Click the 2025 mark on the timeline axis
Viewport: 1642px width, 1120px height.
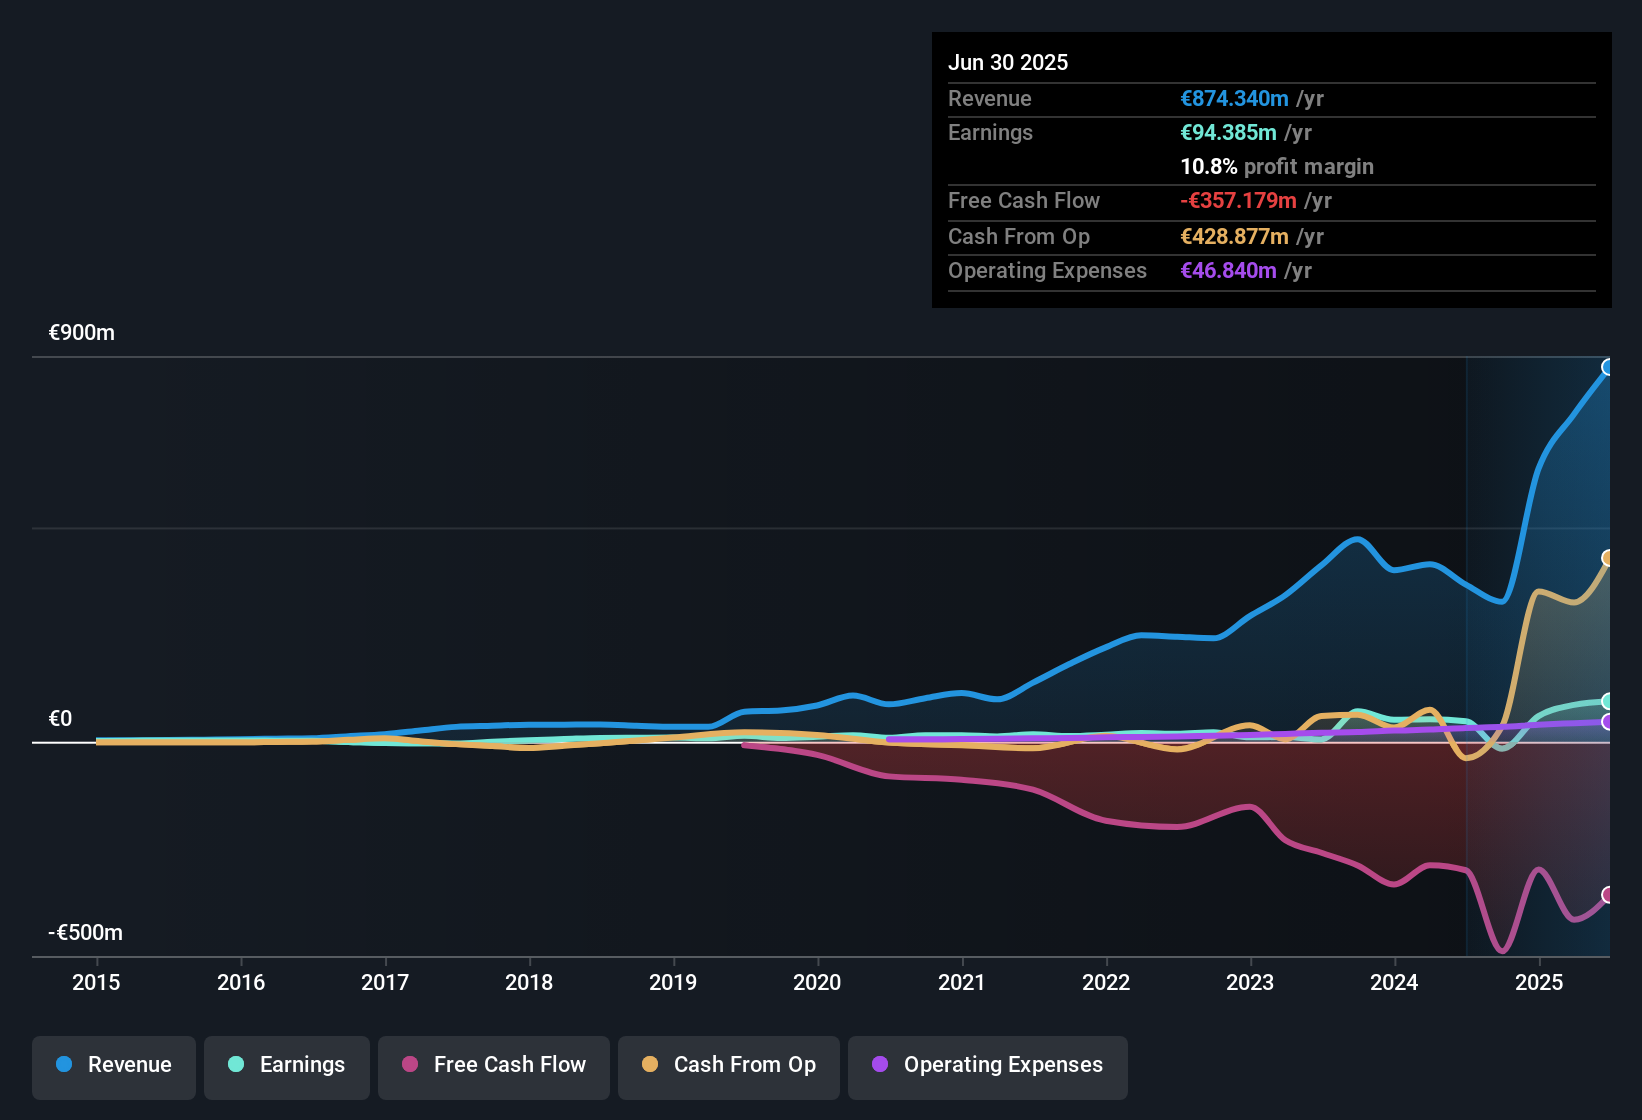1539,982
